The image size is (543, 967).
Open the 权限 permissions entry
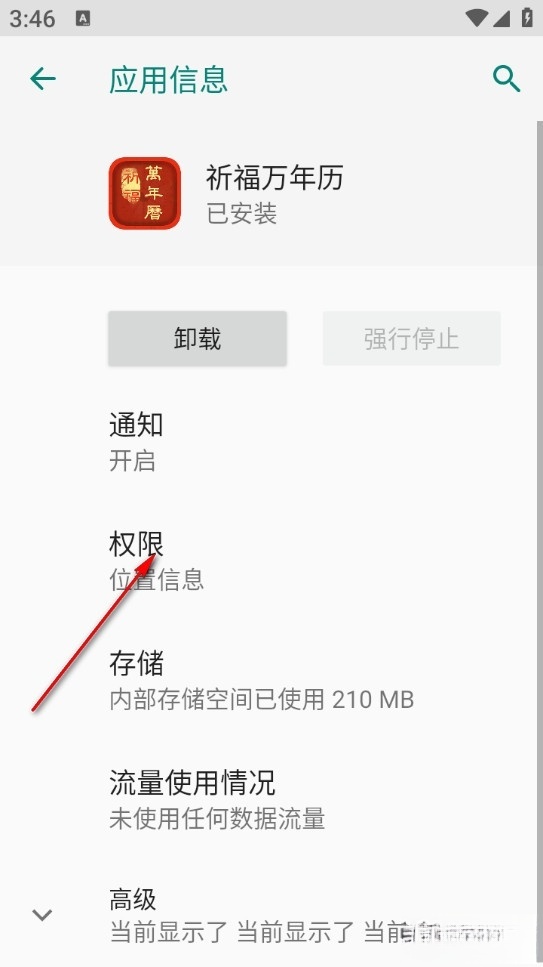(272, 561)
